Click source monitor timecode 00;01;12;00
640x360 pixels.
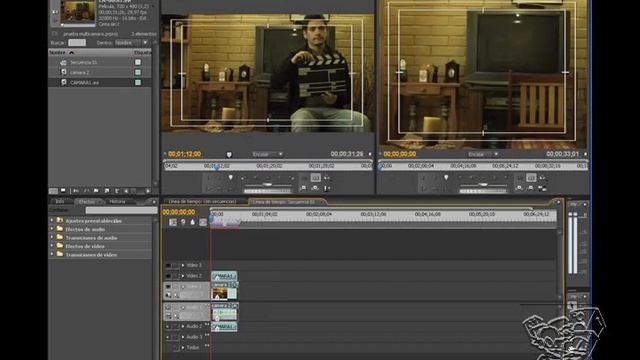tap(184, 154)
